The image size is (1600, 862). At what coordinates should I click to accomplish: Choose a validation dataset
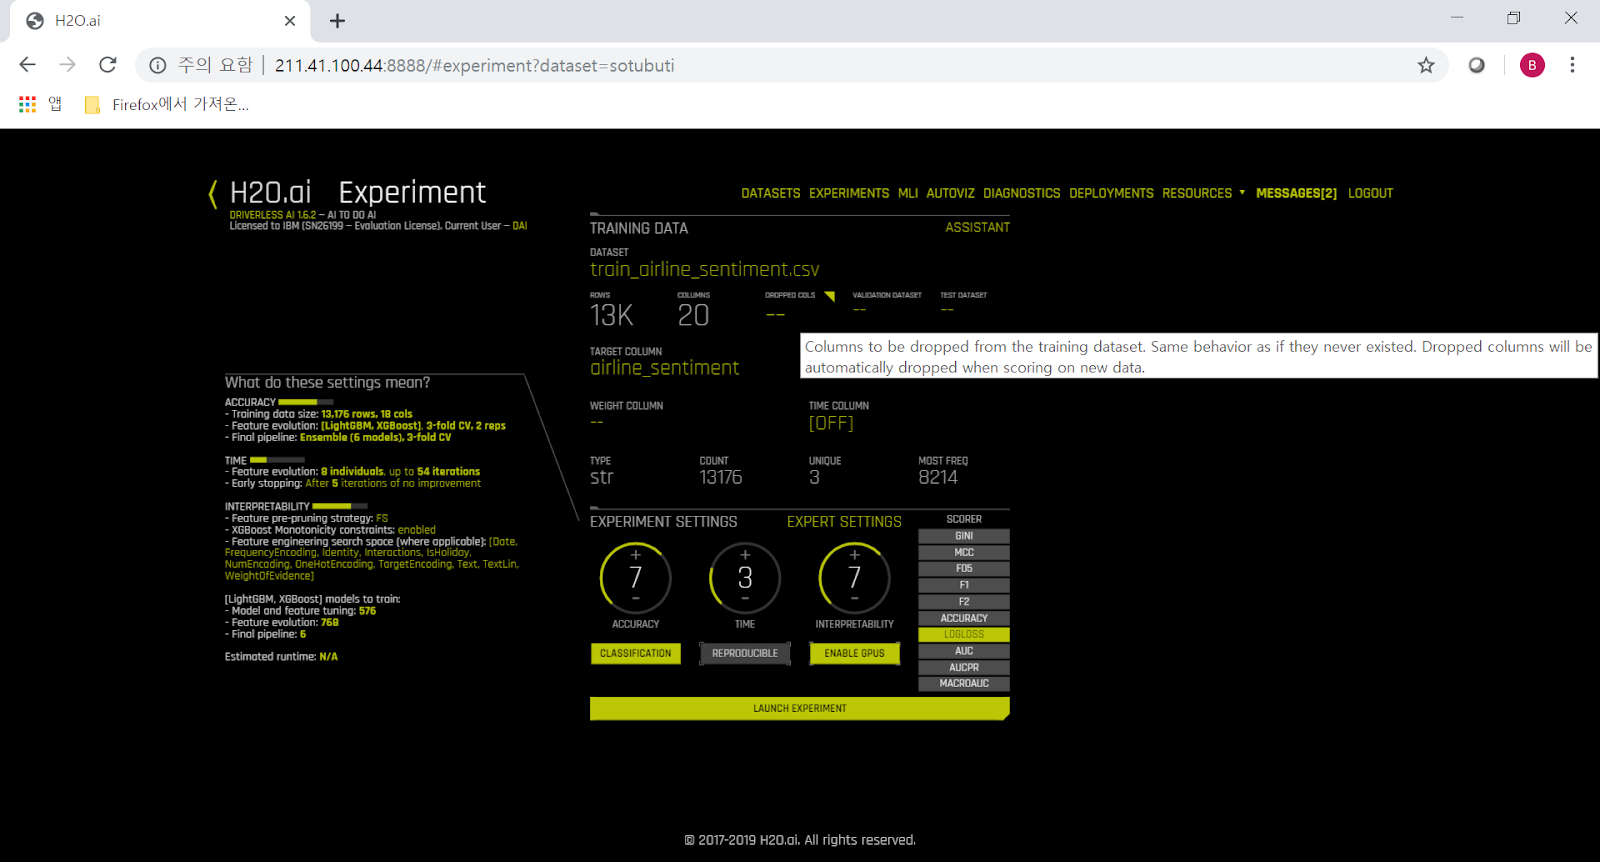pyautogui.click(x=859, y=310)
